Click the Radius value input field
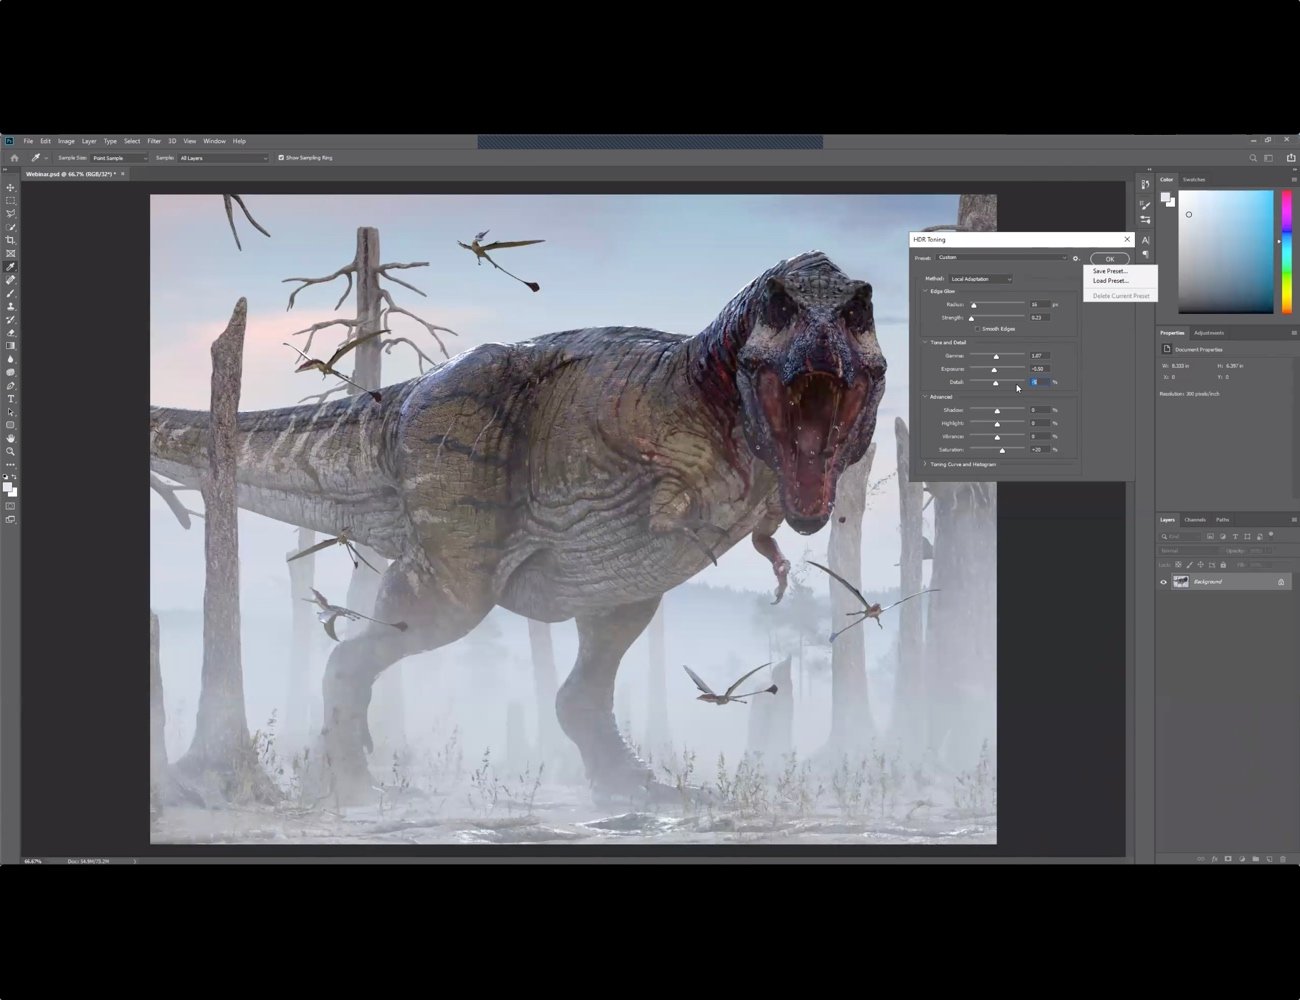 click(1040, 304)
